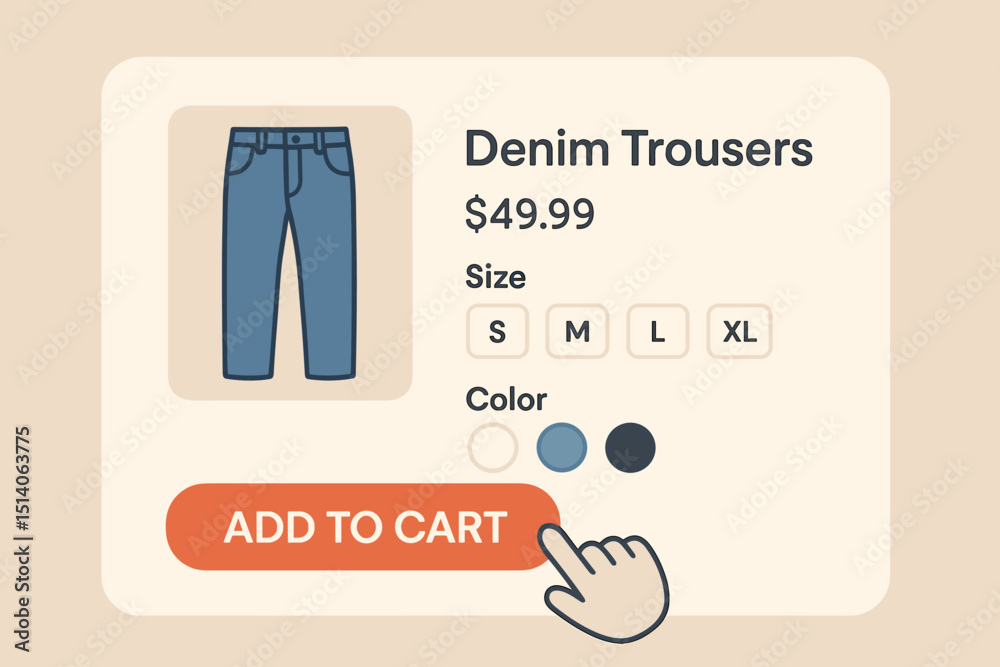Click the Color section label
This screenshot has width=1000, height=667.
(506, 399)
